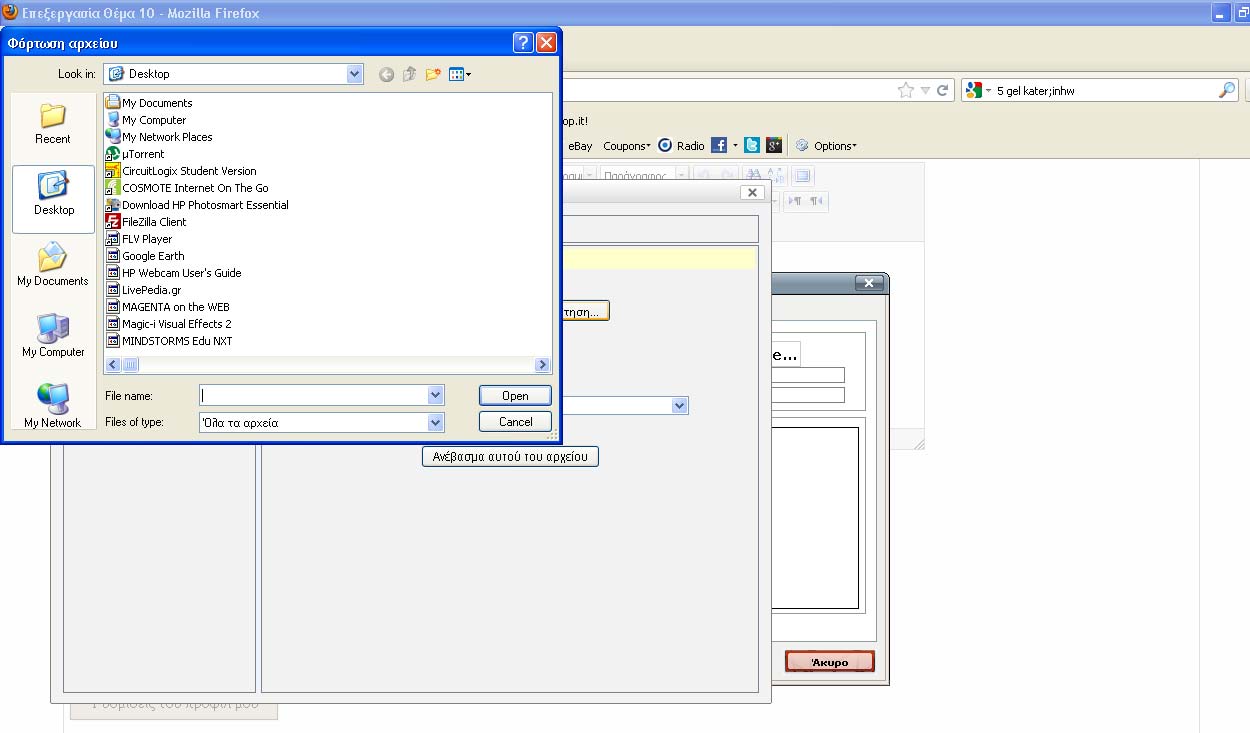
Task: Click the Facebook toolbar icon
Action: 719,146
